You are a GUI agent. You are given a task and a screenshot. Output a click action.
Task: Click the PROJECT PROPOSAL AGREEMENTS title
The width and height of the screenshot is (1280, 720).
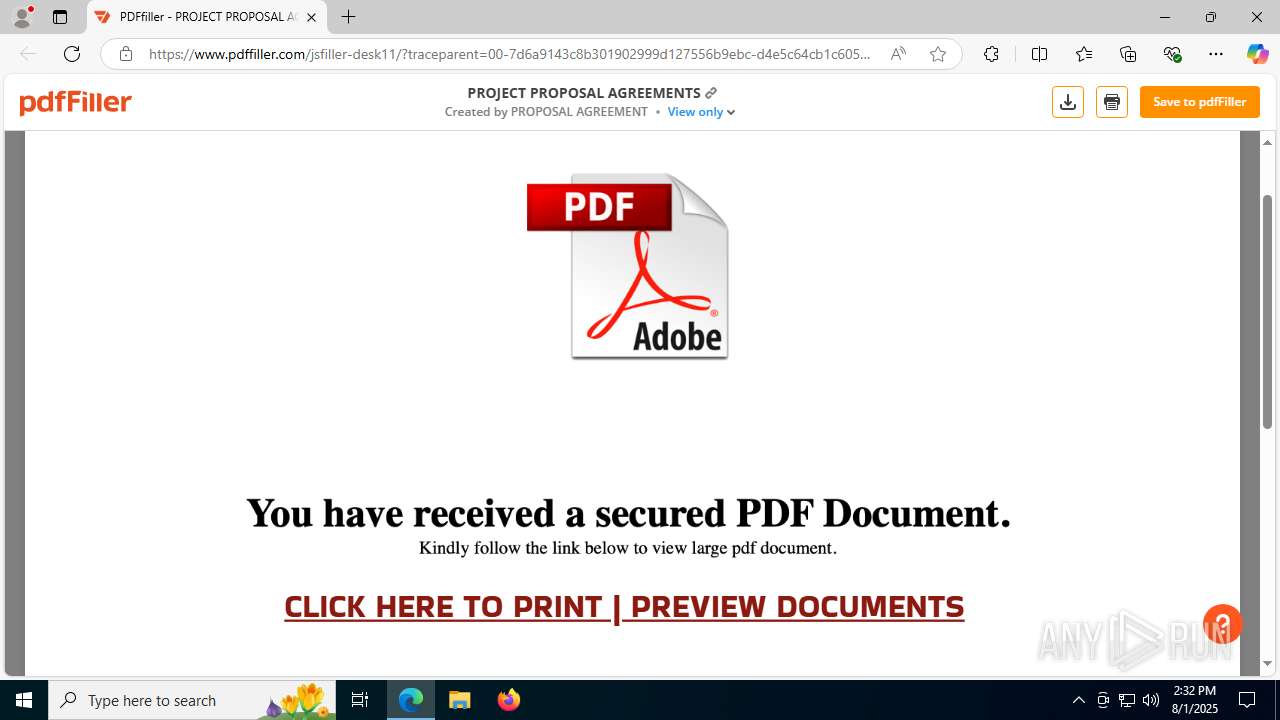point(584,93)
